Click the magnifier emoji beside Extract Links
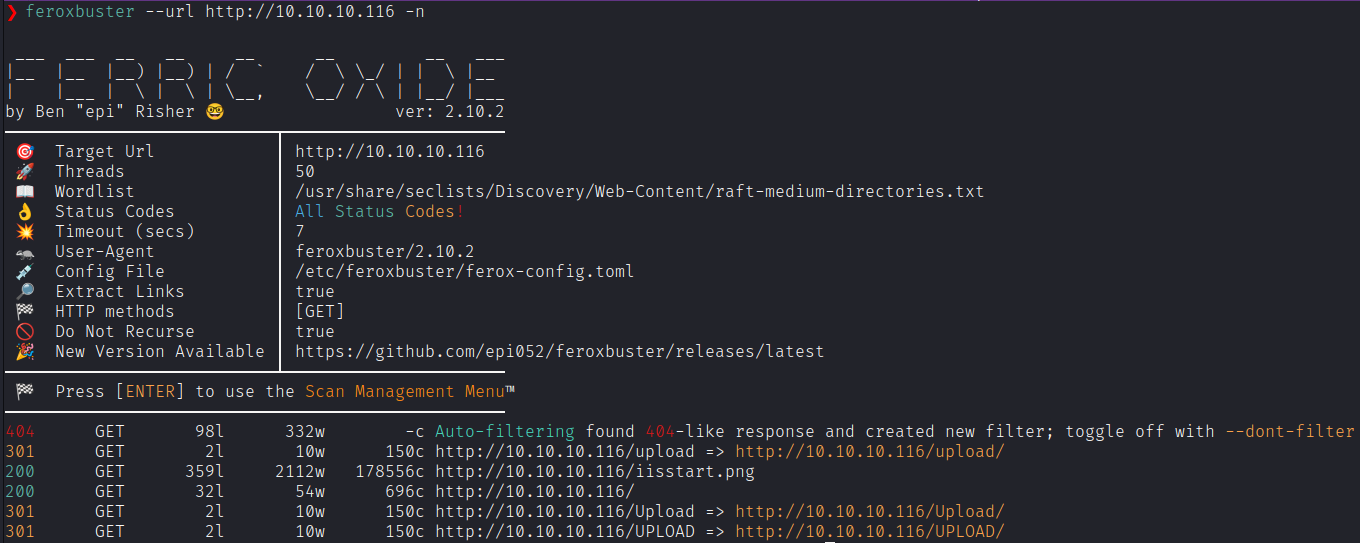 25,292
